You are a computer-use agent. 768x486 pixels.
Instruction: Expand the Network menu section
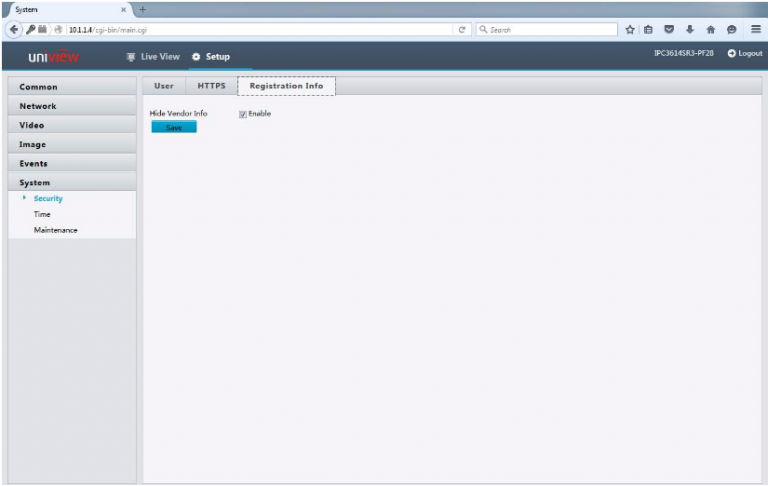click(x=72, y=106)
